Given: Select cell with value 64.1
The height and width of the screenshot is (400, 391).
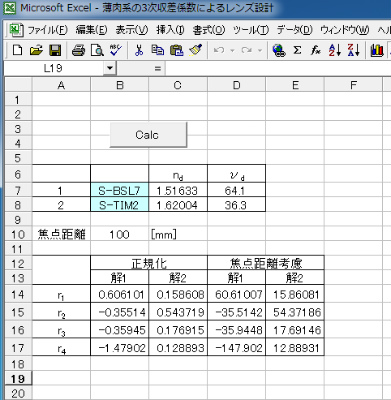Looking at the screenshot, I should (236, 190).
